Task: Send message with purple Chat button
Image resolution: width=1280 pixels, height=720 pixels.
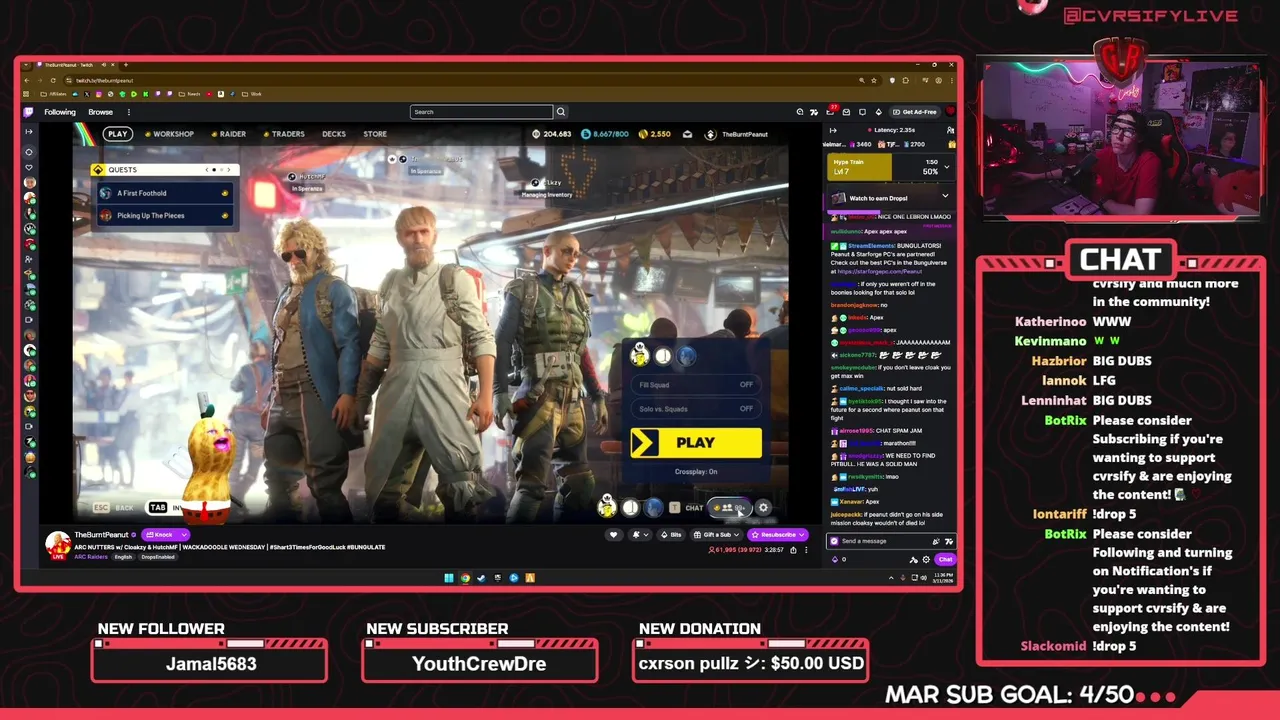Action: pyautogui.click(x=945, y=560)
